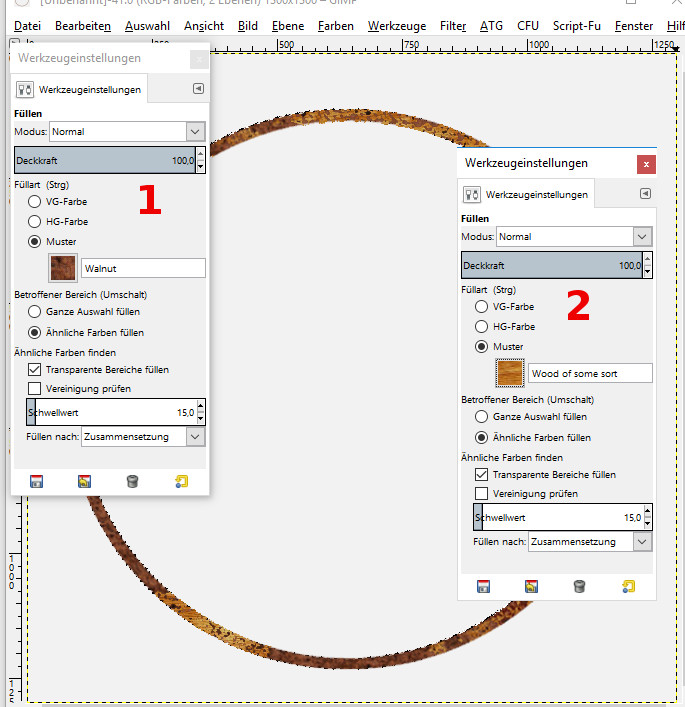This screenshot has height=707, width=685.
Task: Click Werkzeugeinstellungen tab icon in panel 2
Action: (x=472, y=194)
